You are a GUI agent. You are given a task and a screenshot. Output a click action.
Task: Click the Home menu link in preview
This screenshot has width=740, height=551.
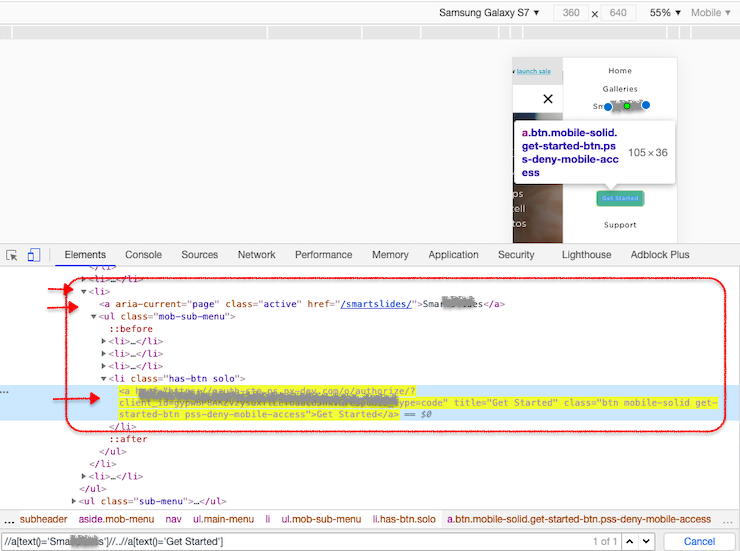(620, 71)
